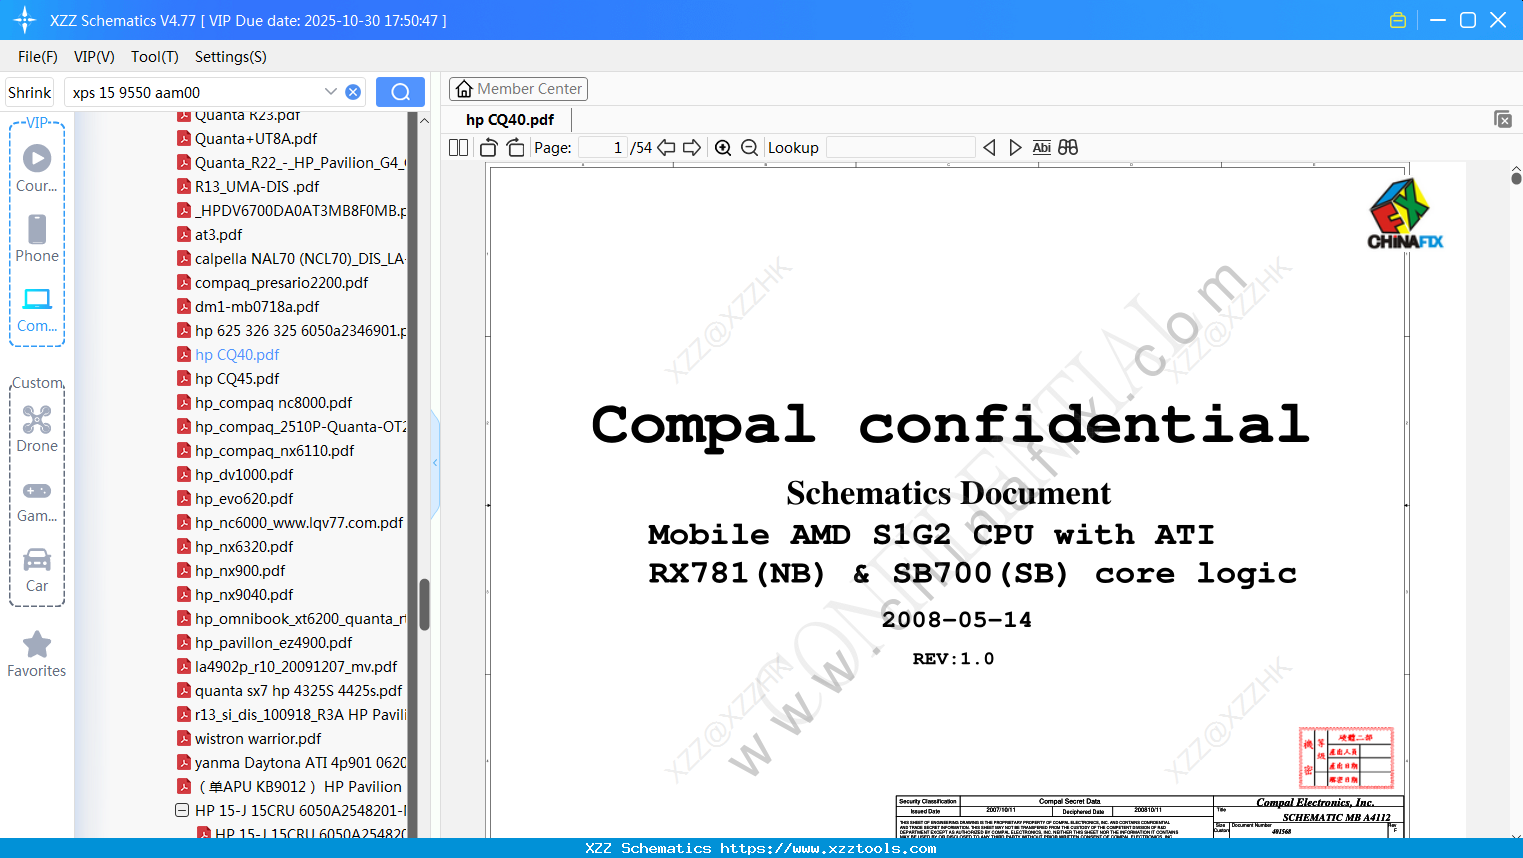The height and width of the screenshot is (858, 1523).
Task: Open at3.pdf
Action: (218, 235)
